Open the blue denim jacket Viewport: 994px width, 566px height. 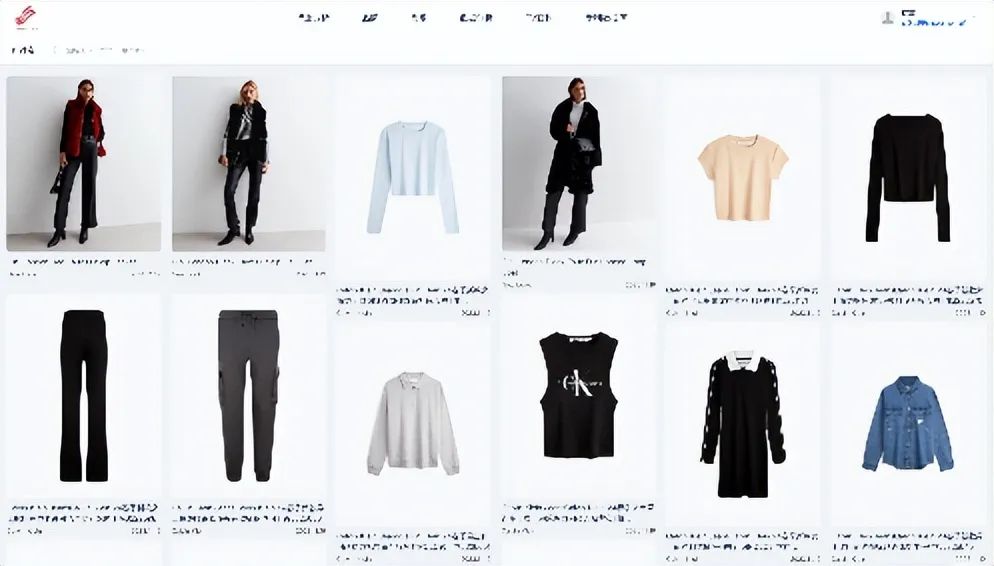point(908,423)
